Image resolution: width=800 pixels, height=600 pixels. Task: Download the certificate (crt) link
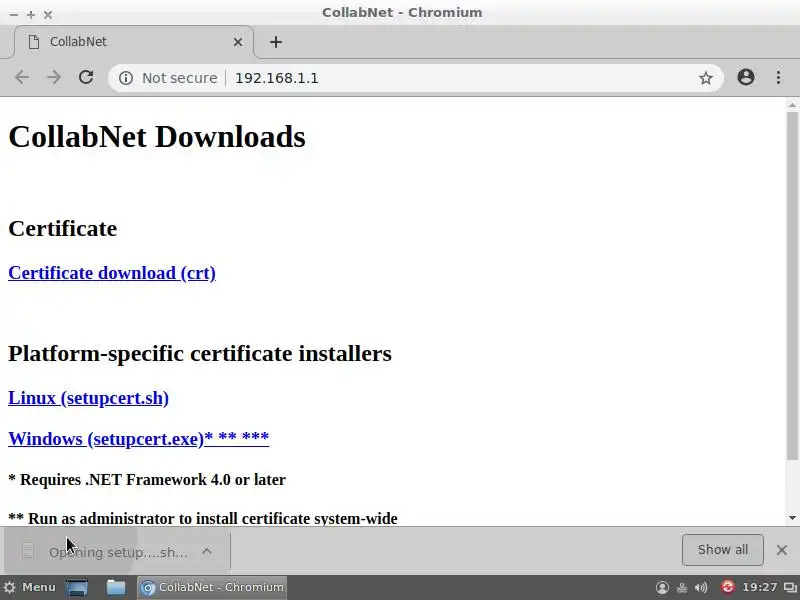(112, 273)
